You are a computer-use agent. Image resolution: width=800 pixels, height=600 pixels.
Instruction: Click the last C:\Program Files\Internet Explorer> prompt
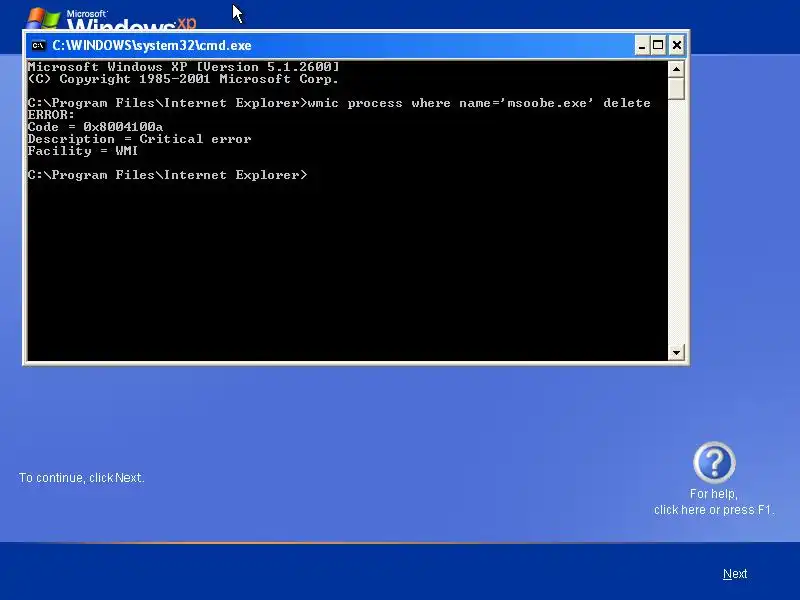tap(167, 175)
